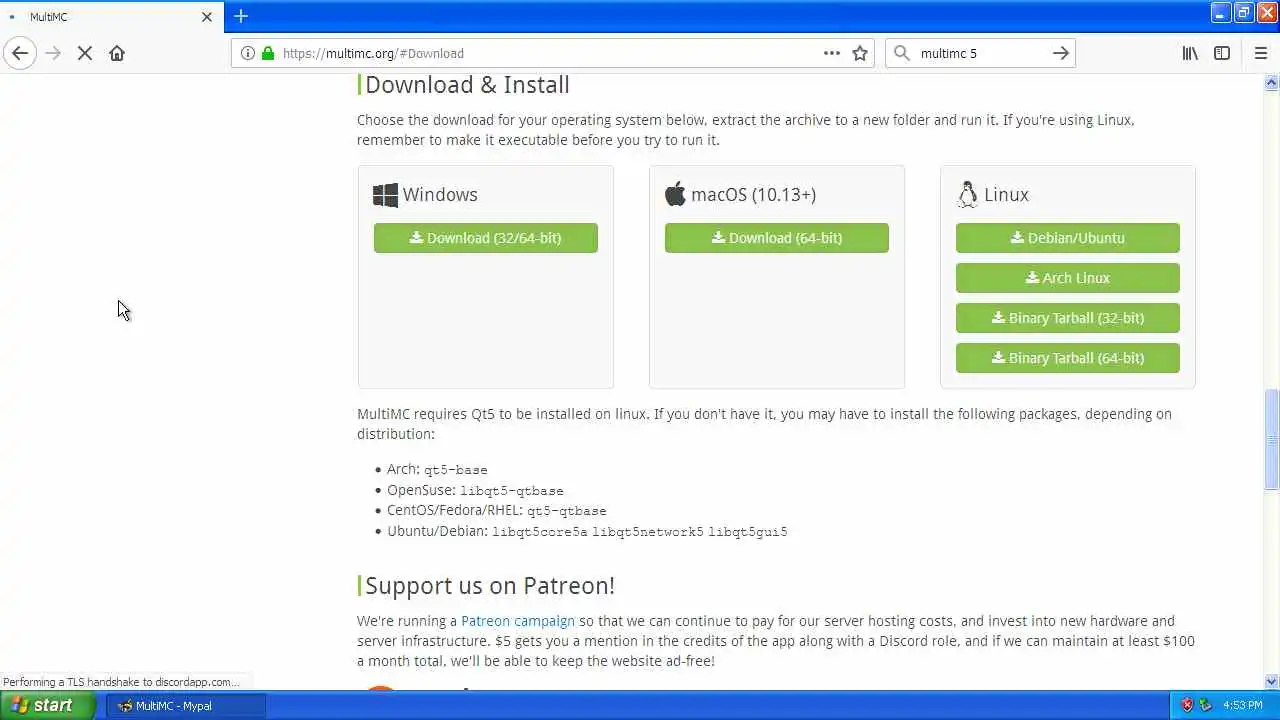This screenshot has width=1280, height=720.
Task: Click the scrollbar down arrow
Action: tap(1272, 681)
